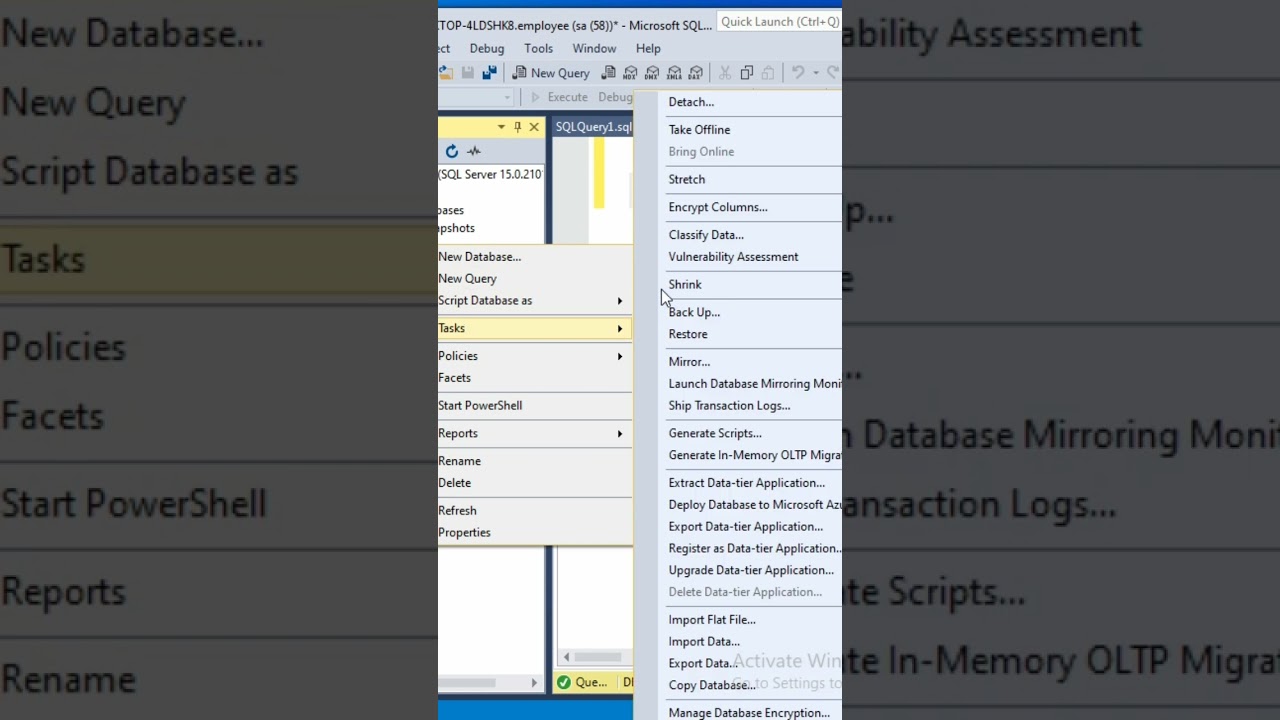The width and height of the screenshot is (1280, 720).
Task: Select Shrink in Tasks submenu
Action: click(738, 285)
